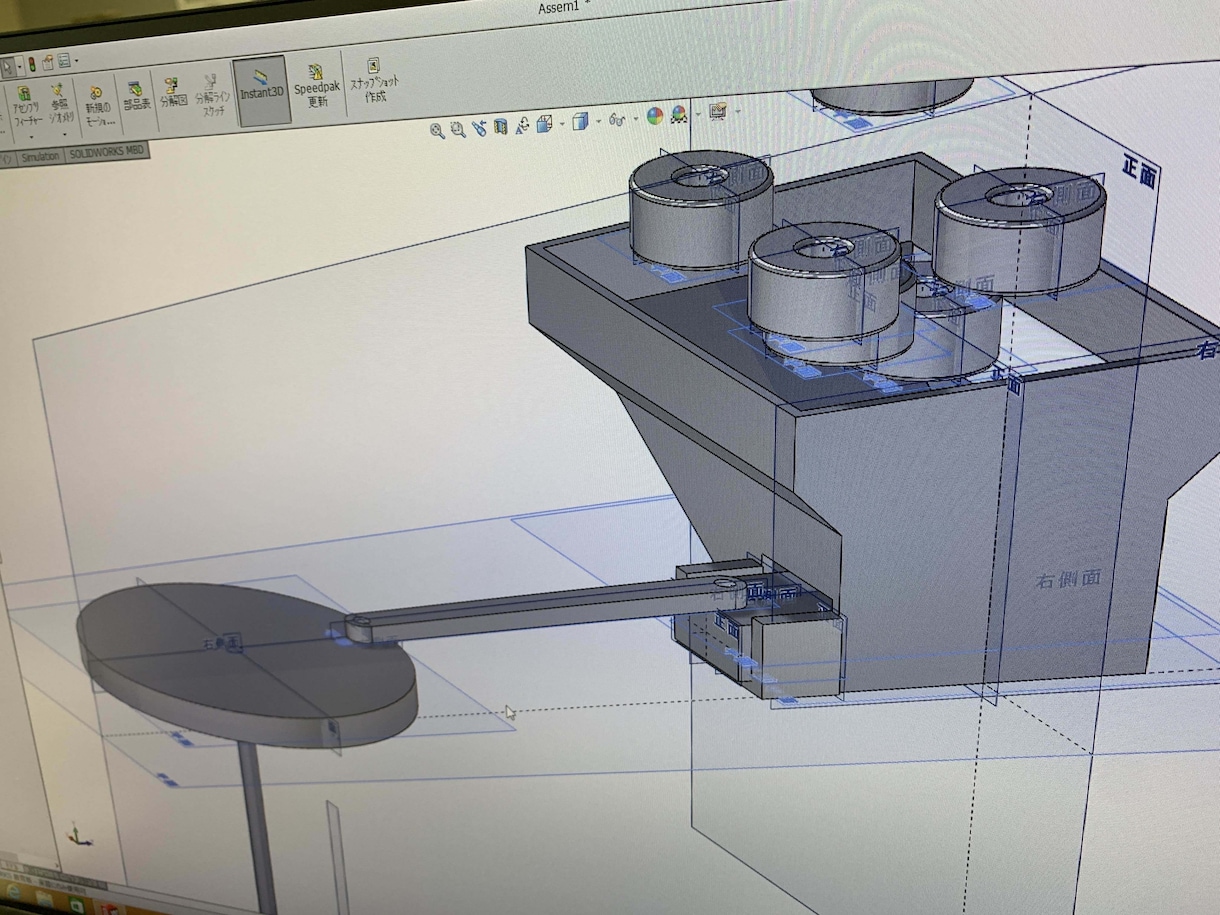The height and width of the screenshot is (915, 1220).
Task: Click the Display Style cube icon
Action: 580,120
